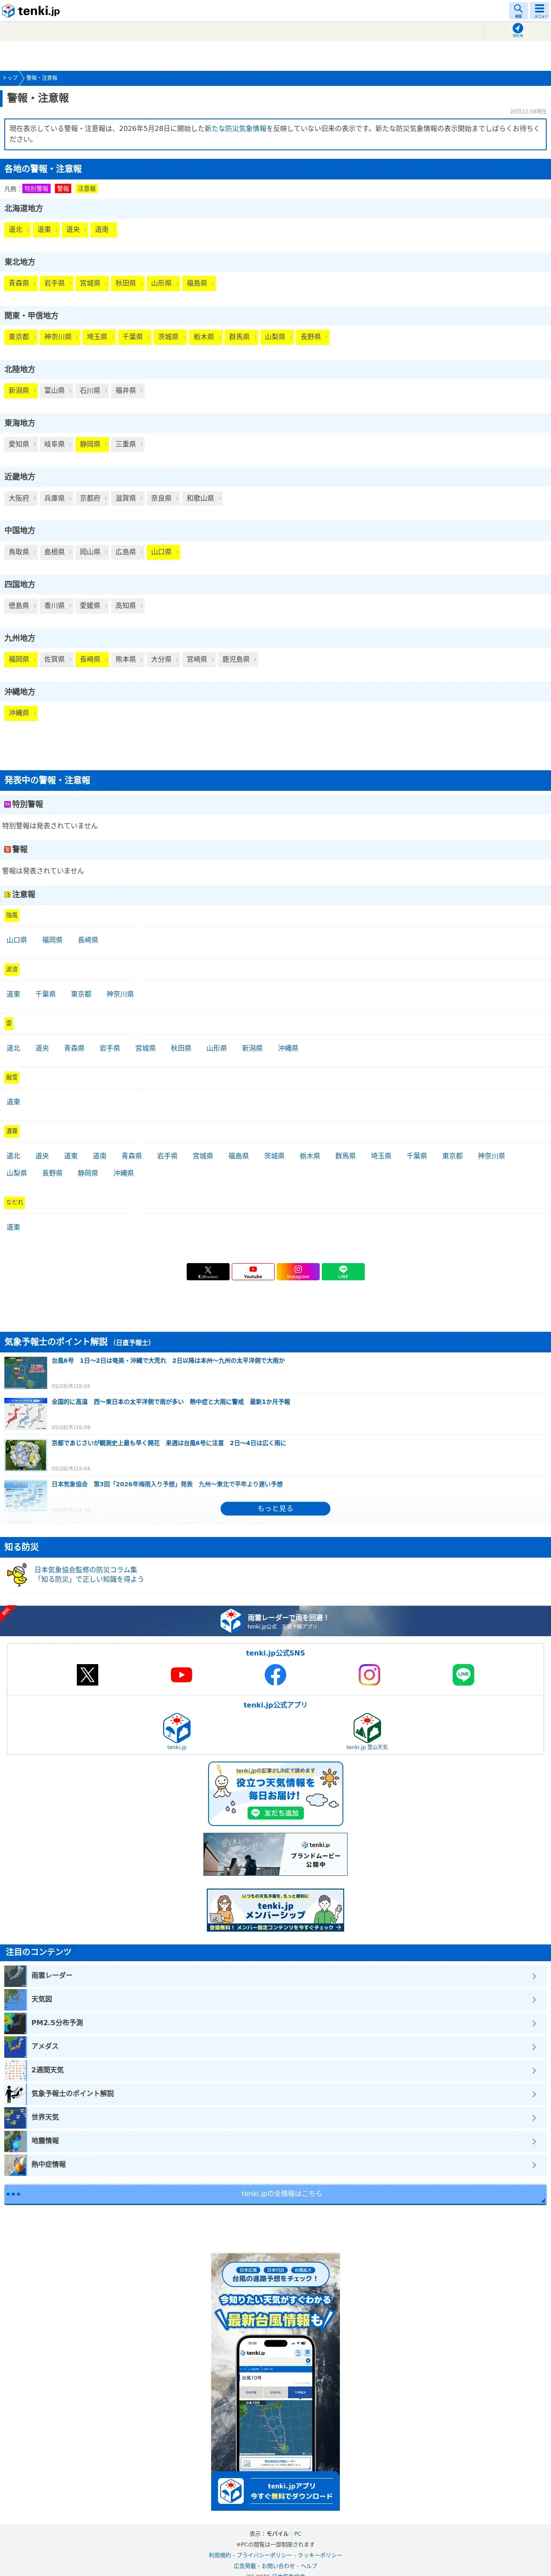The height and width of the screenshot is (2576, 551).
Task: Click 新潟県 under the 雷 advisory
Action: pos(252,1049)
